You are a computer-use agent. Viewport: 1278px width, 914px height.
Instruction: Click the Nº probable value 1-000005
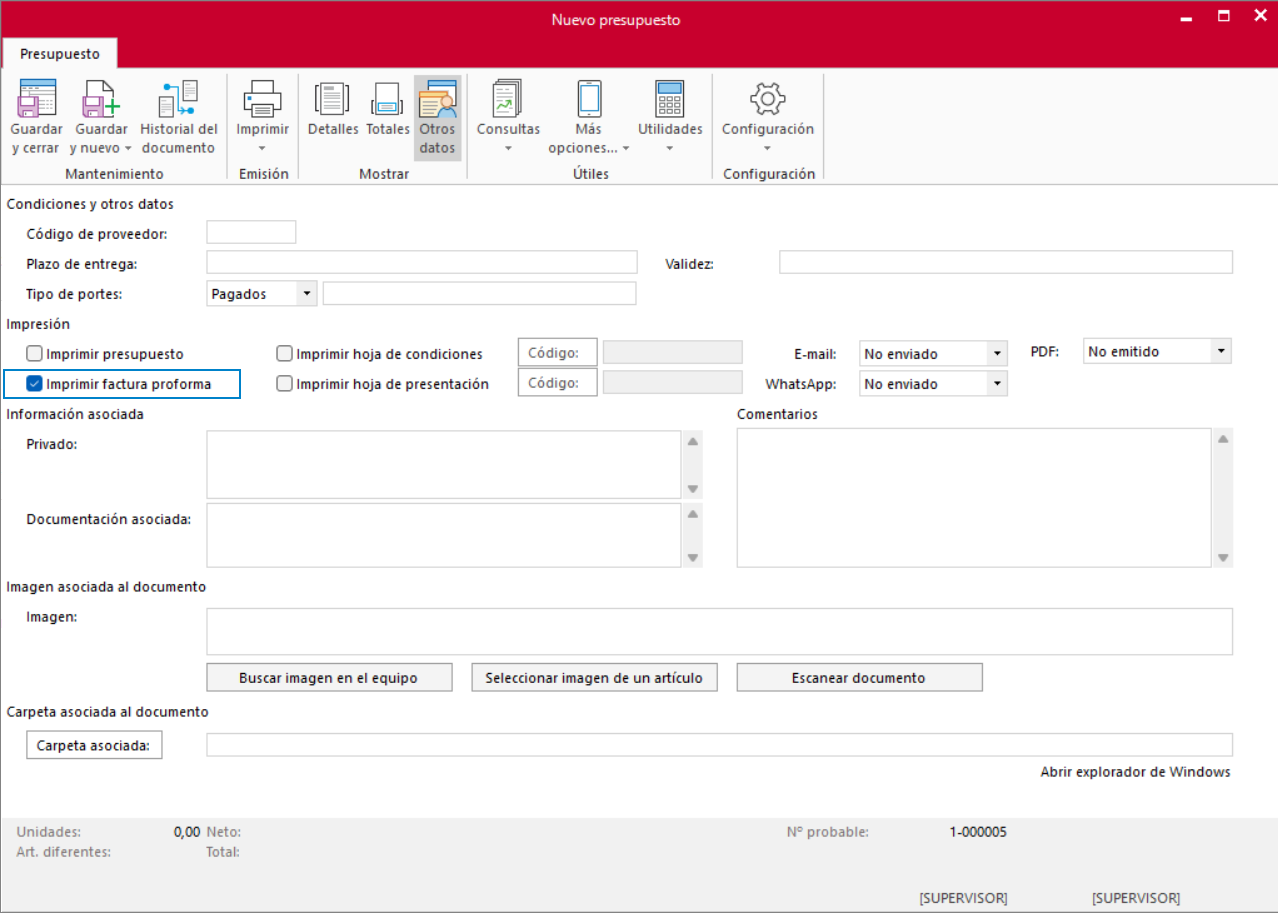pyautogui.click(x=978, y=832)
